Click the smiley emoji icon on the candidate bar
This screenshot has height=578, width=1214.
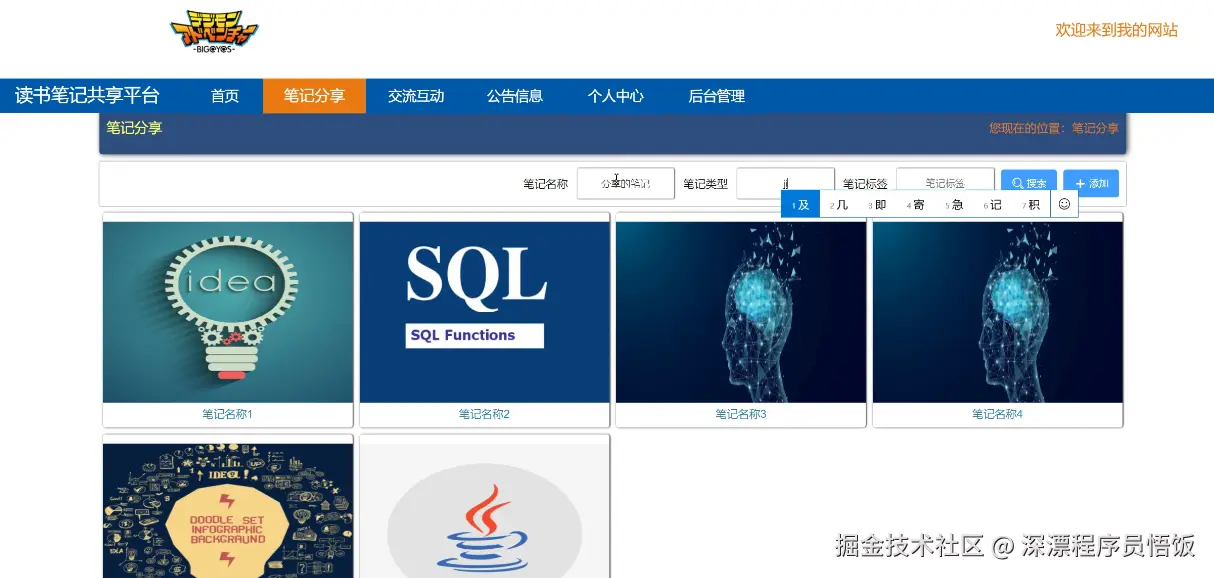pyautogui.click(x=1063, y=204)
